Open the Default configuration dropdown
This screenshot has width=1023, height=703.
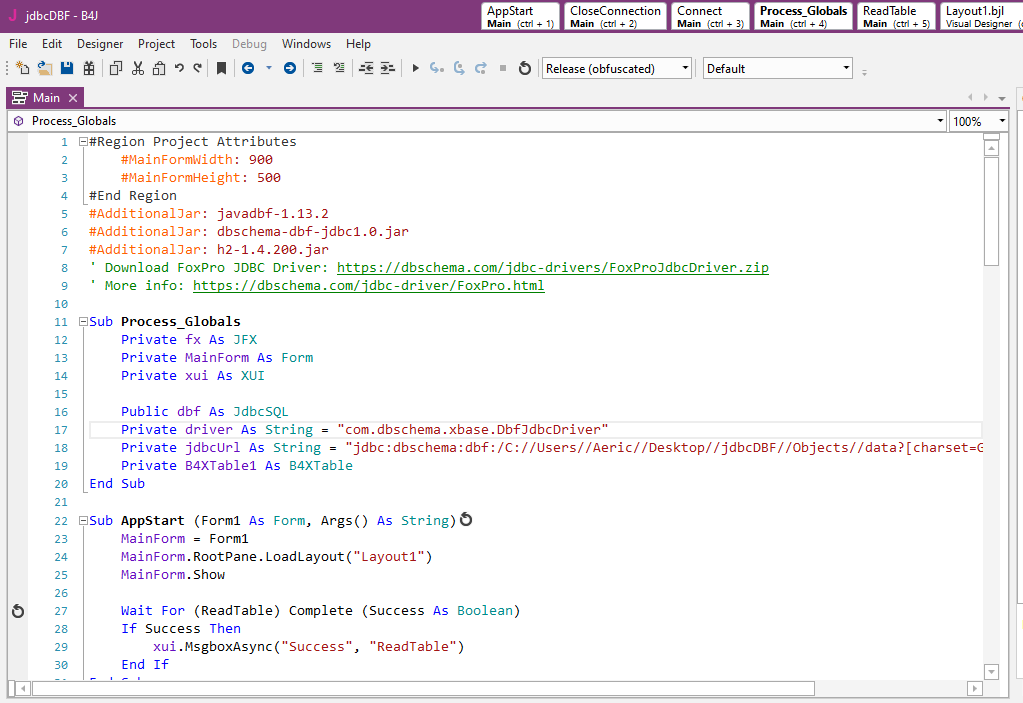pos(777,69)
